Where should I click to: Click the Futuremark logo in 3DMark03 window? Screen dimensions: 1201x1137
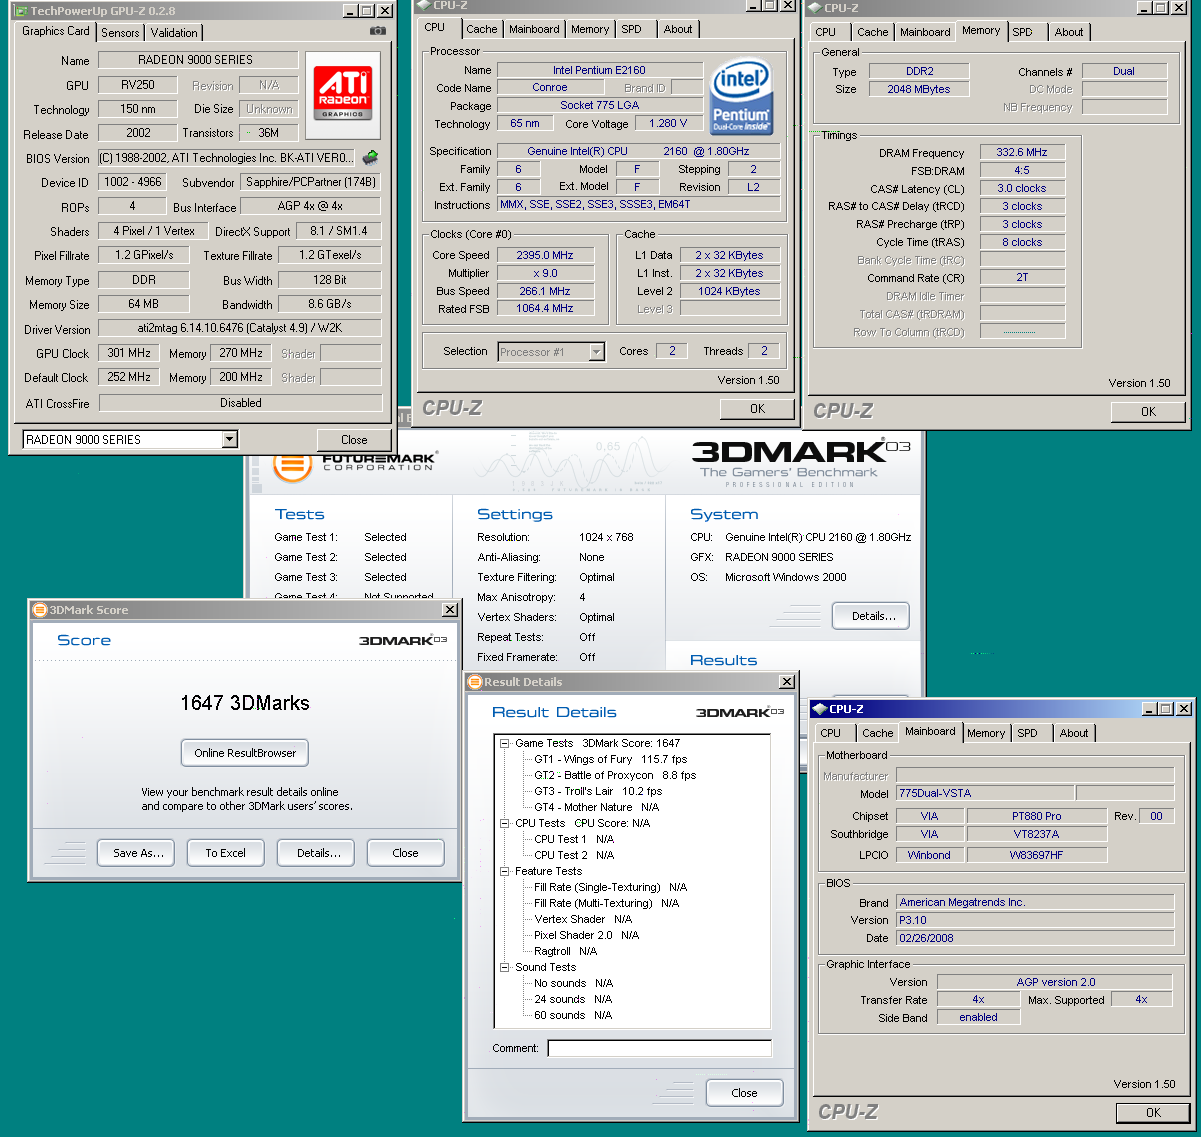click(x=354, y=463)
